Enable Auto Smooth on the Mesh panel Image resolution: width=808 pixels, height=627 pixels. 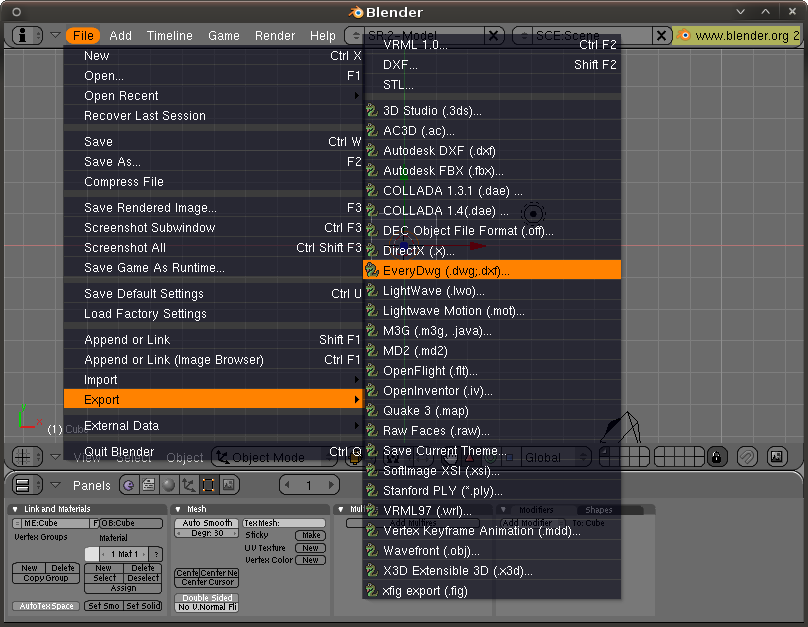click(208, 523)
